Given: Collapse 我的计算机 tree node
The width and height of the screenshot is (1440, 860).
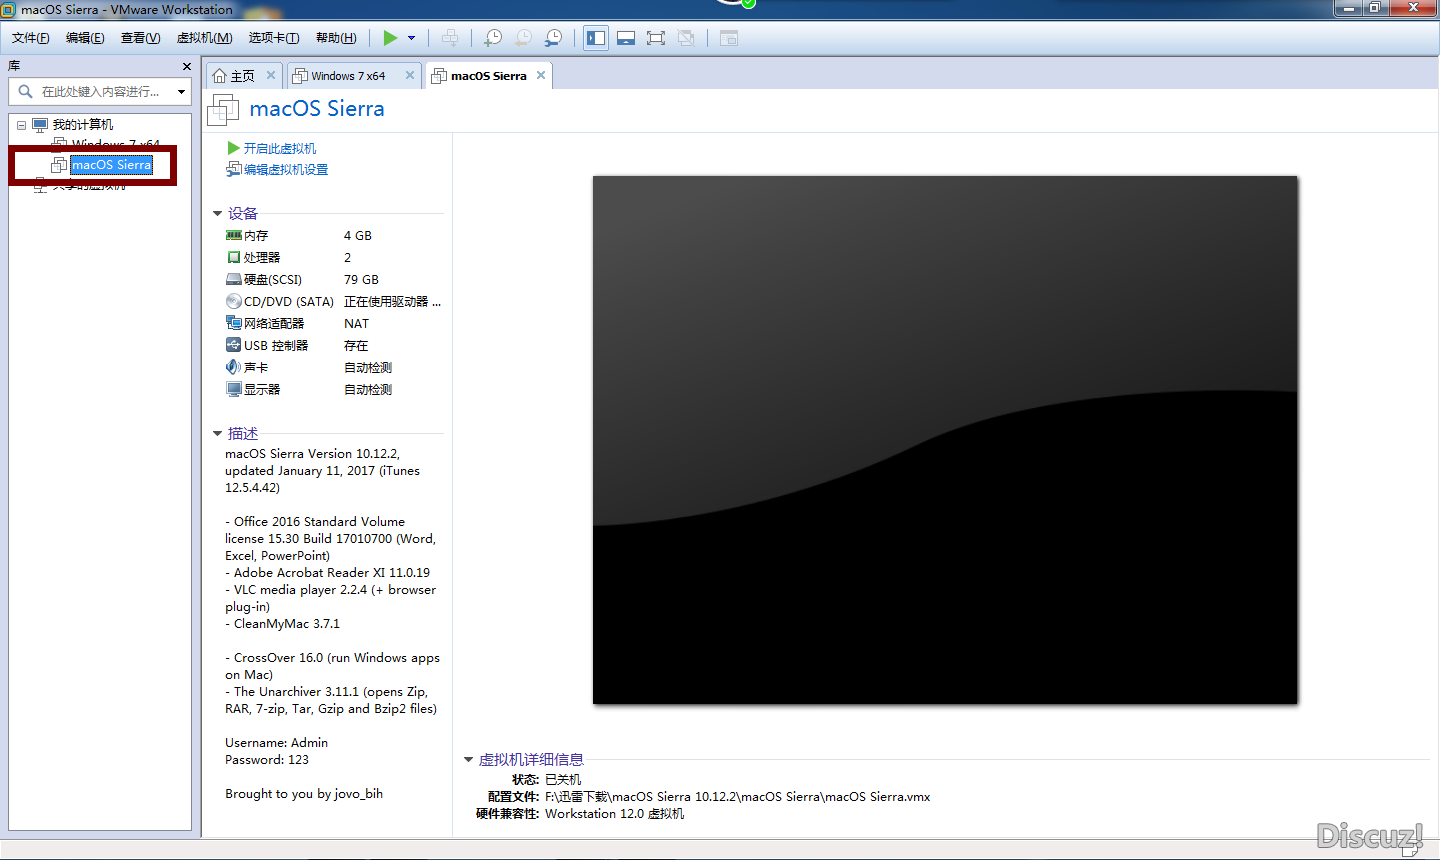Looking at the screenshot, I should coord(21,125).
